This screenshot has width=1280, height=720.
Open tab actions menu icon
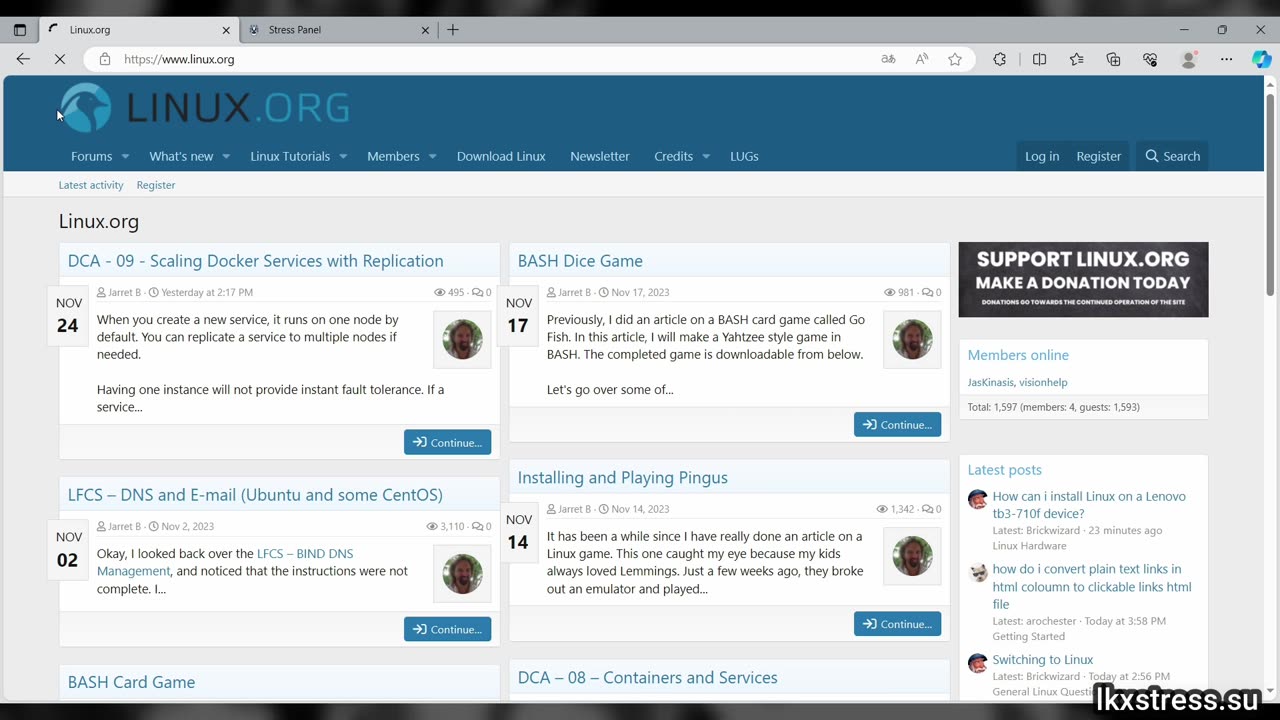click(19, 30)
